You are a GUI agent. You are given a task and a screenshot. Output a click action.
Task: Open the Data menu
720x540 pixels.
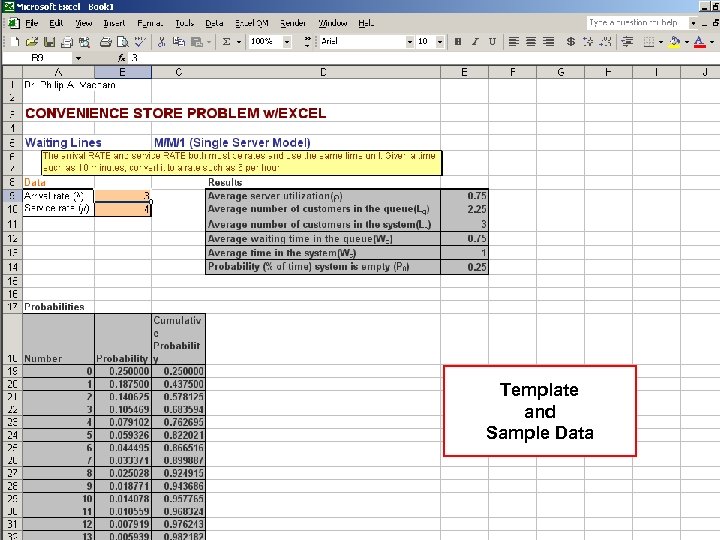click(x=214, y=23)
